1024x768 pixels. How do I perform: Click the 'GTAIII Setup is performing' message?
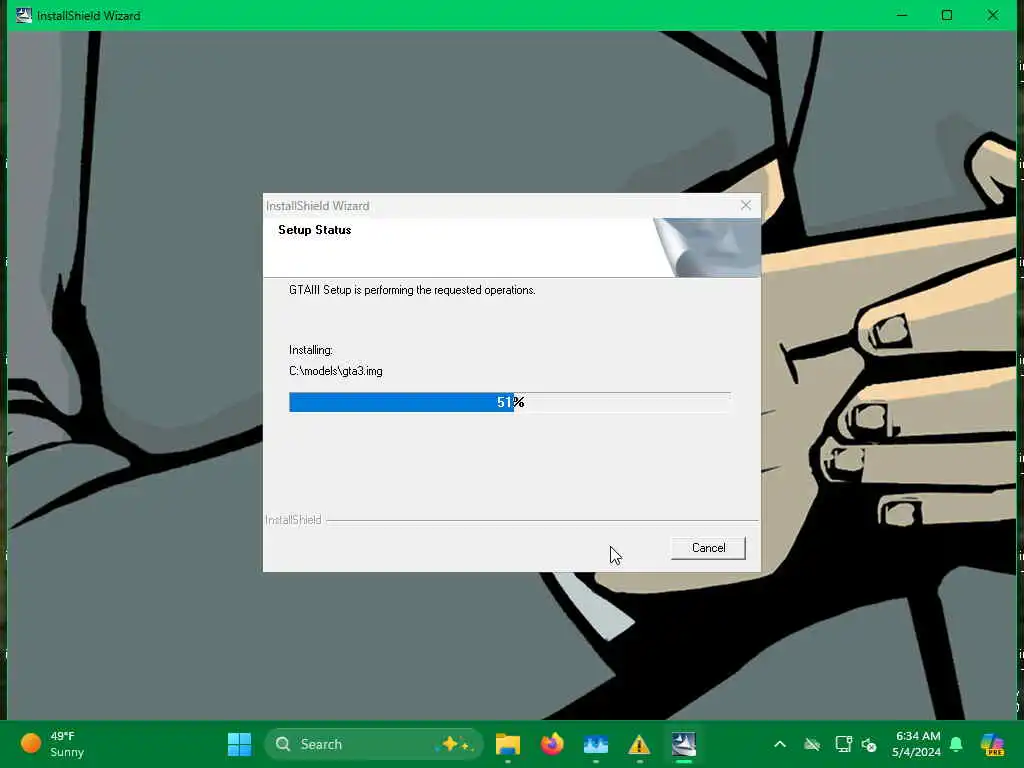(412, 290)
